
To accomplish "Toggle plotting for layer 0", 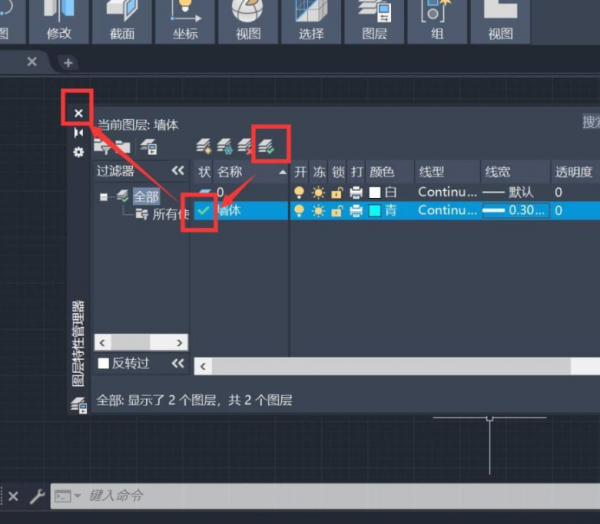I will (x=356, y=192).
